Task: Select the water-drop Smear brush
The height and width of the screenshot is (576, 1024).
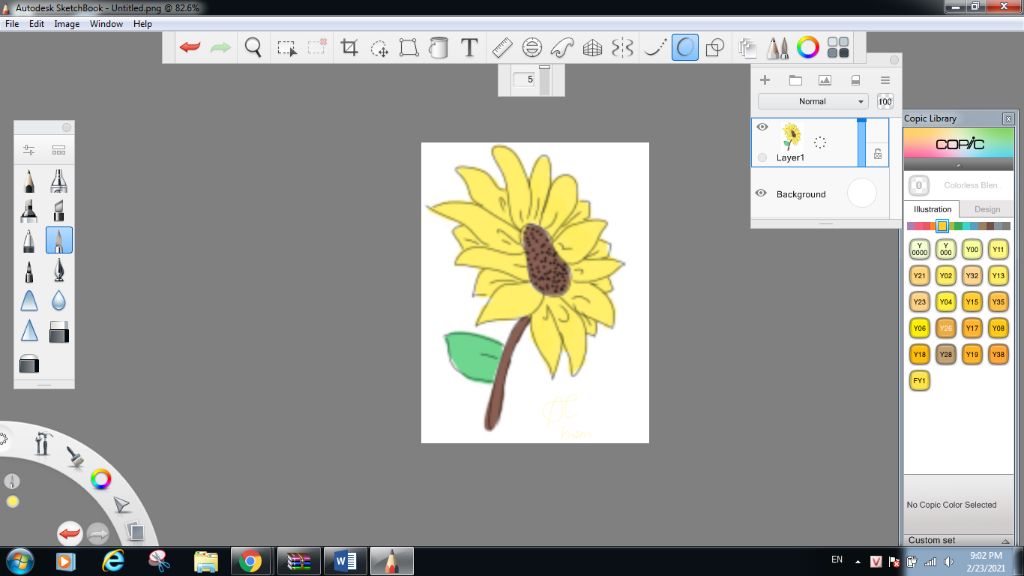Action: point(59,300)
